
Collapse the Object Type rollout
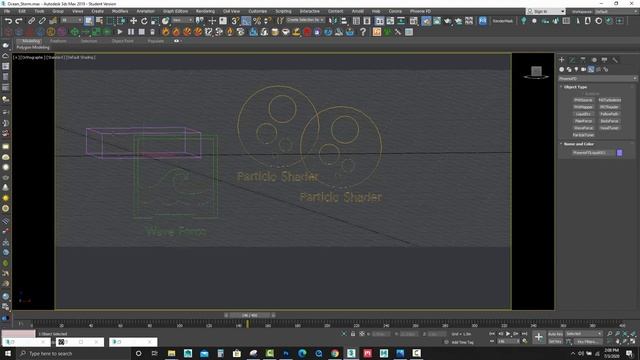[576, 87]
